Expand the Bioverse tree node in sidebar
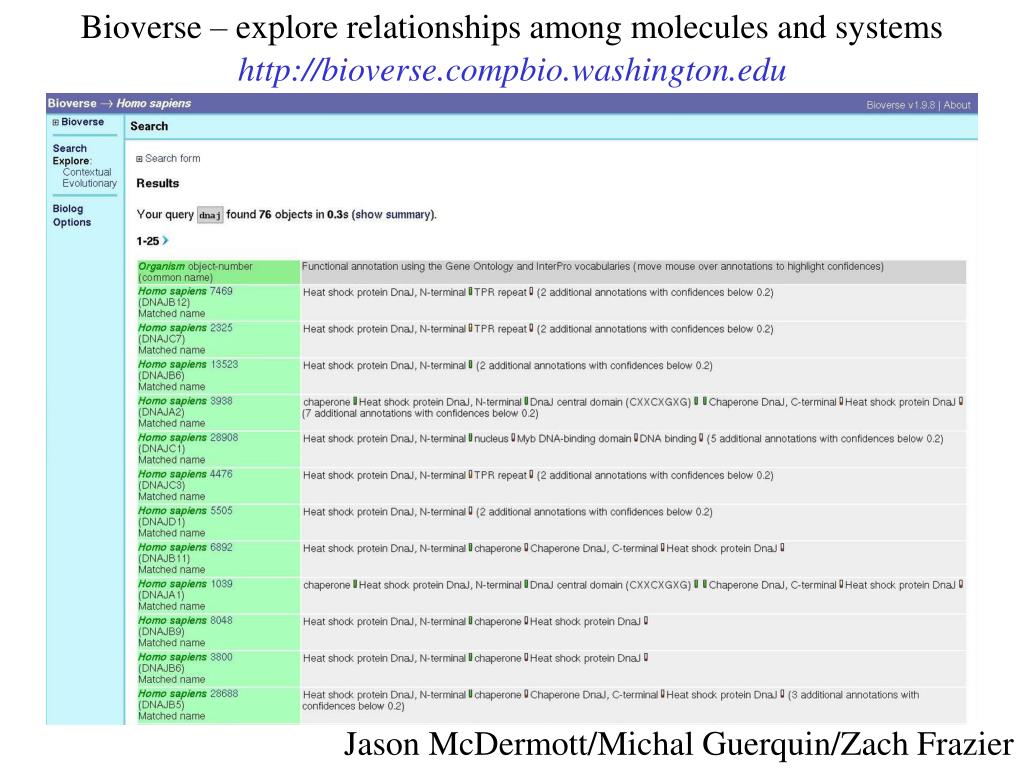1024x768 pixels. (x=56, y=122)
